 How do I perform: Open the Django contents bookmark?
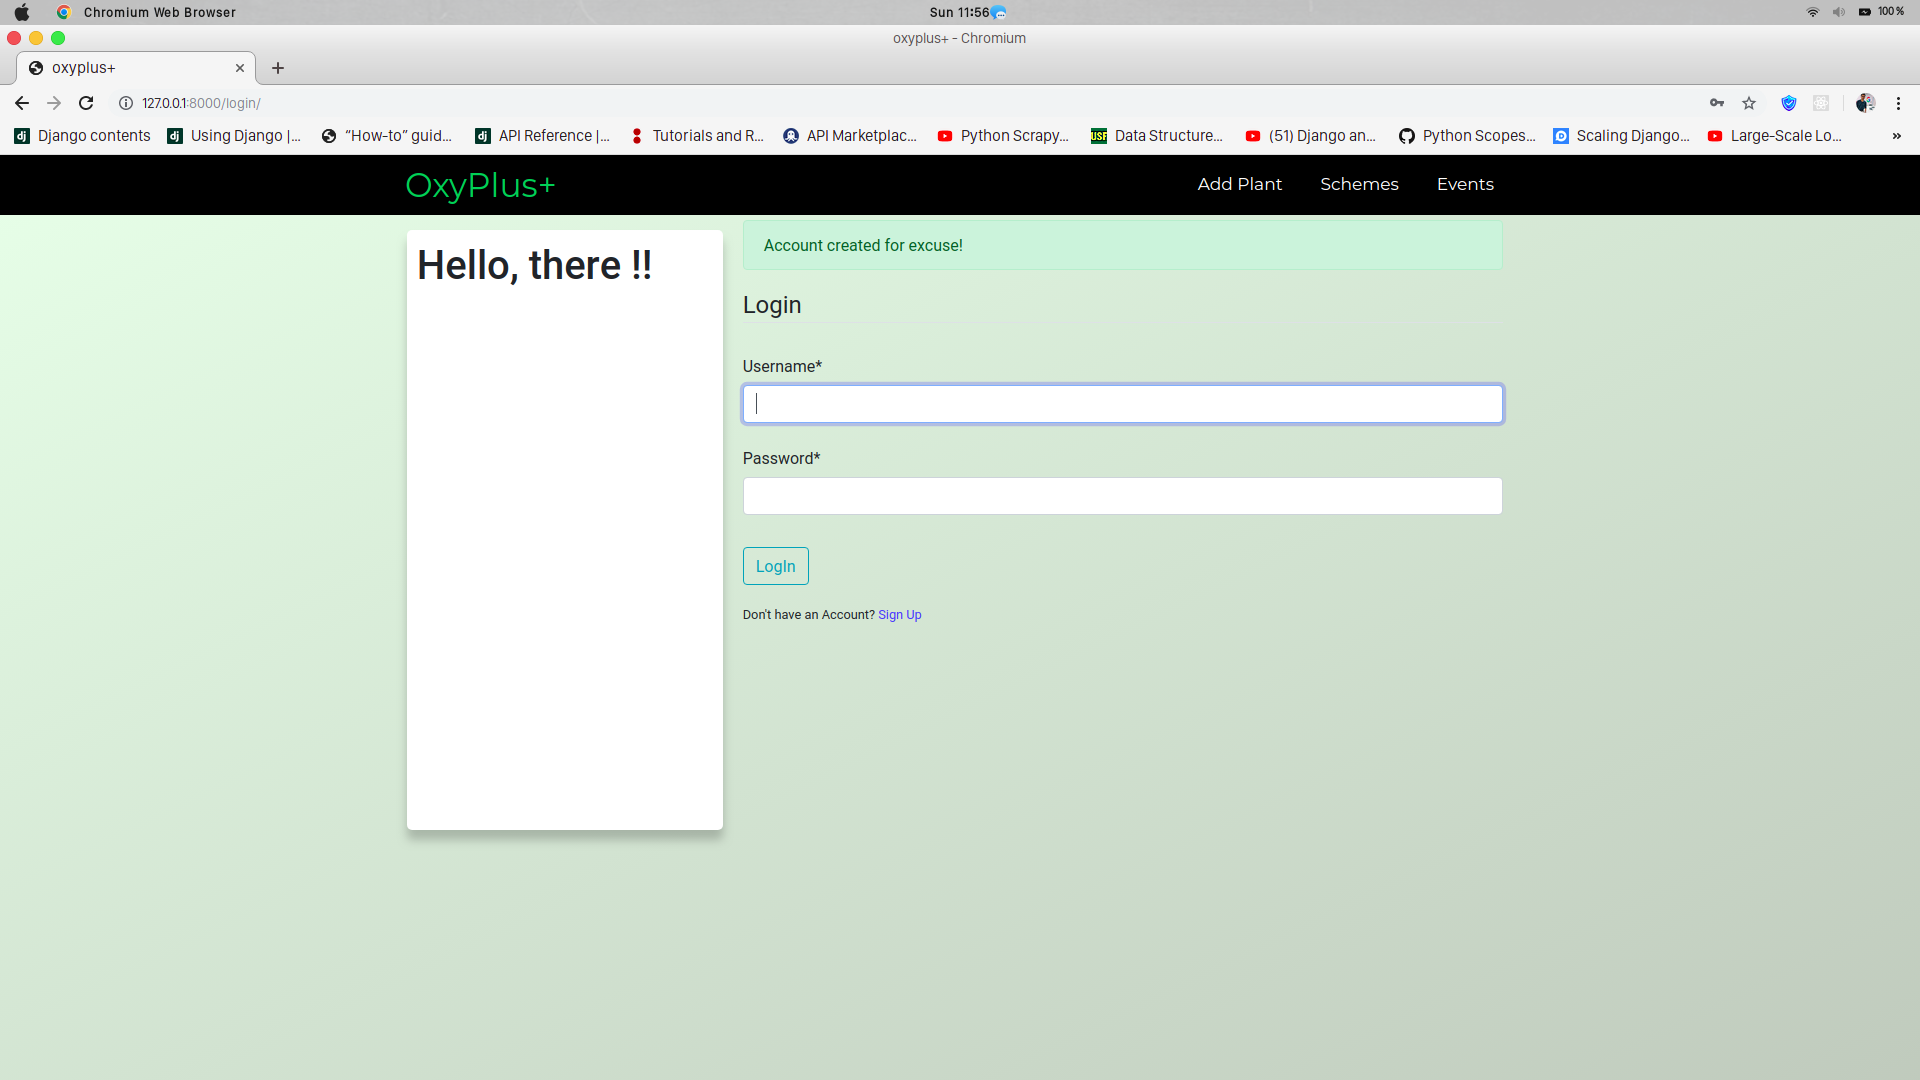83,136
